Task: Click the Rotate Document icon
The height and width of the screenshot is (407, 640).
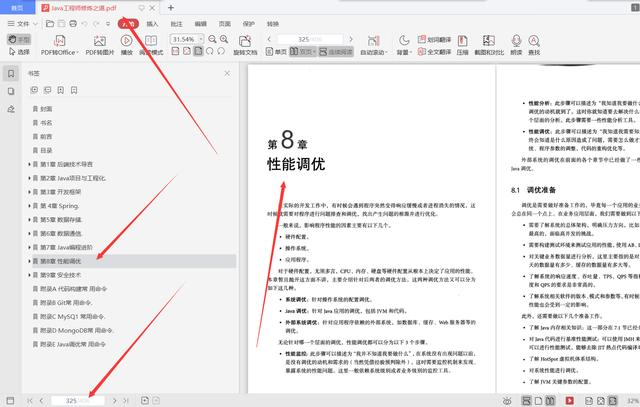Action: (245, 41)
